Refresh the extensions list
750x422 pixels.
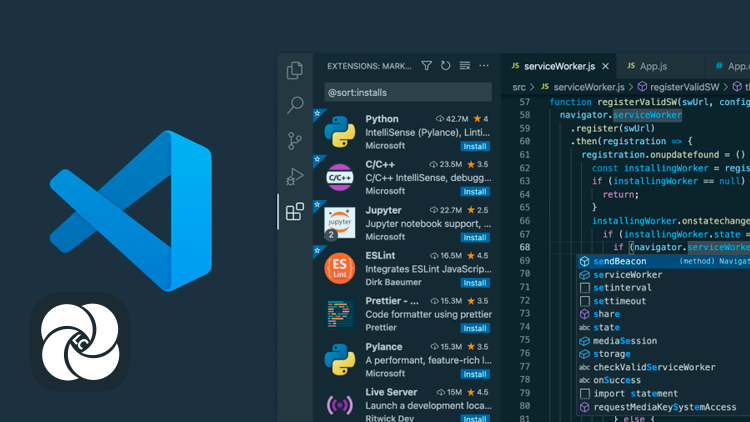[445, 66]
